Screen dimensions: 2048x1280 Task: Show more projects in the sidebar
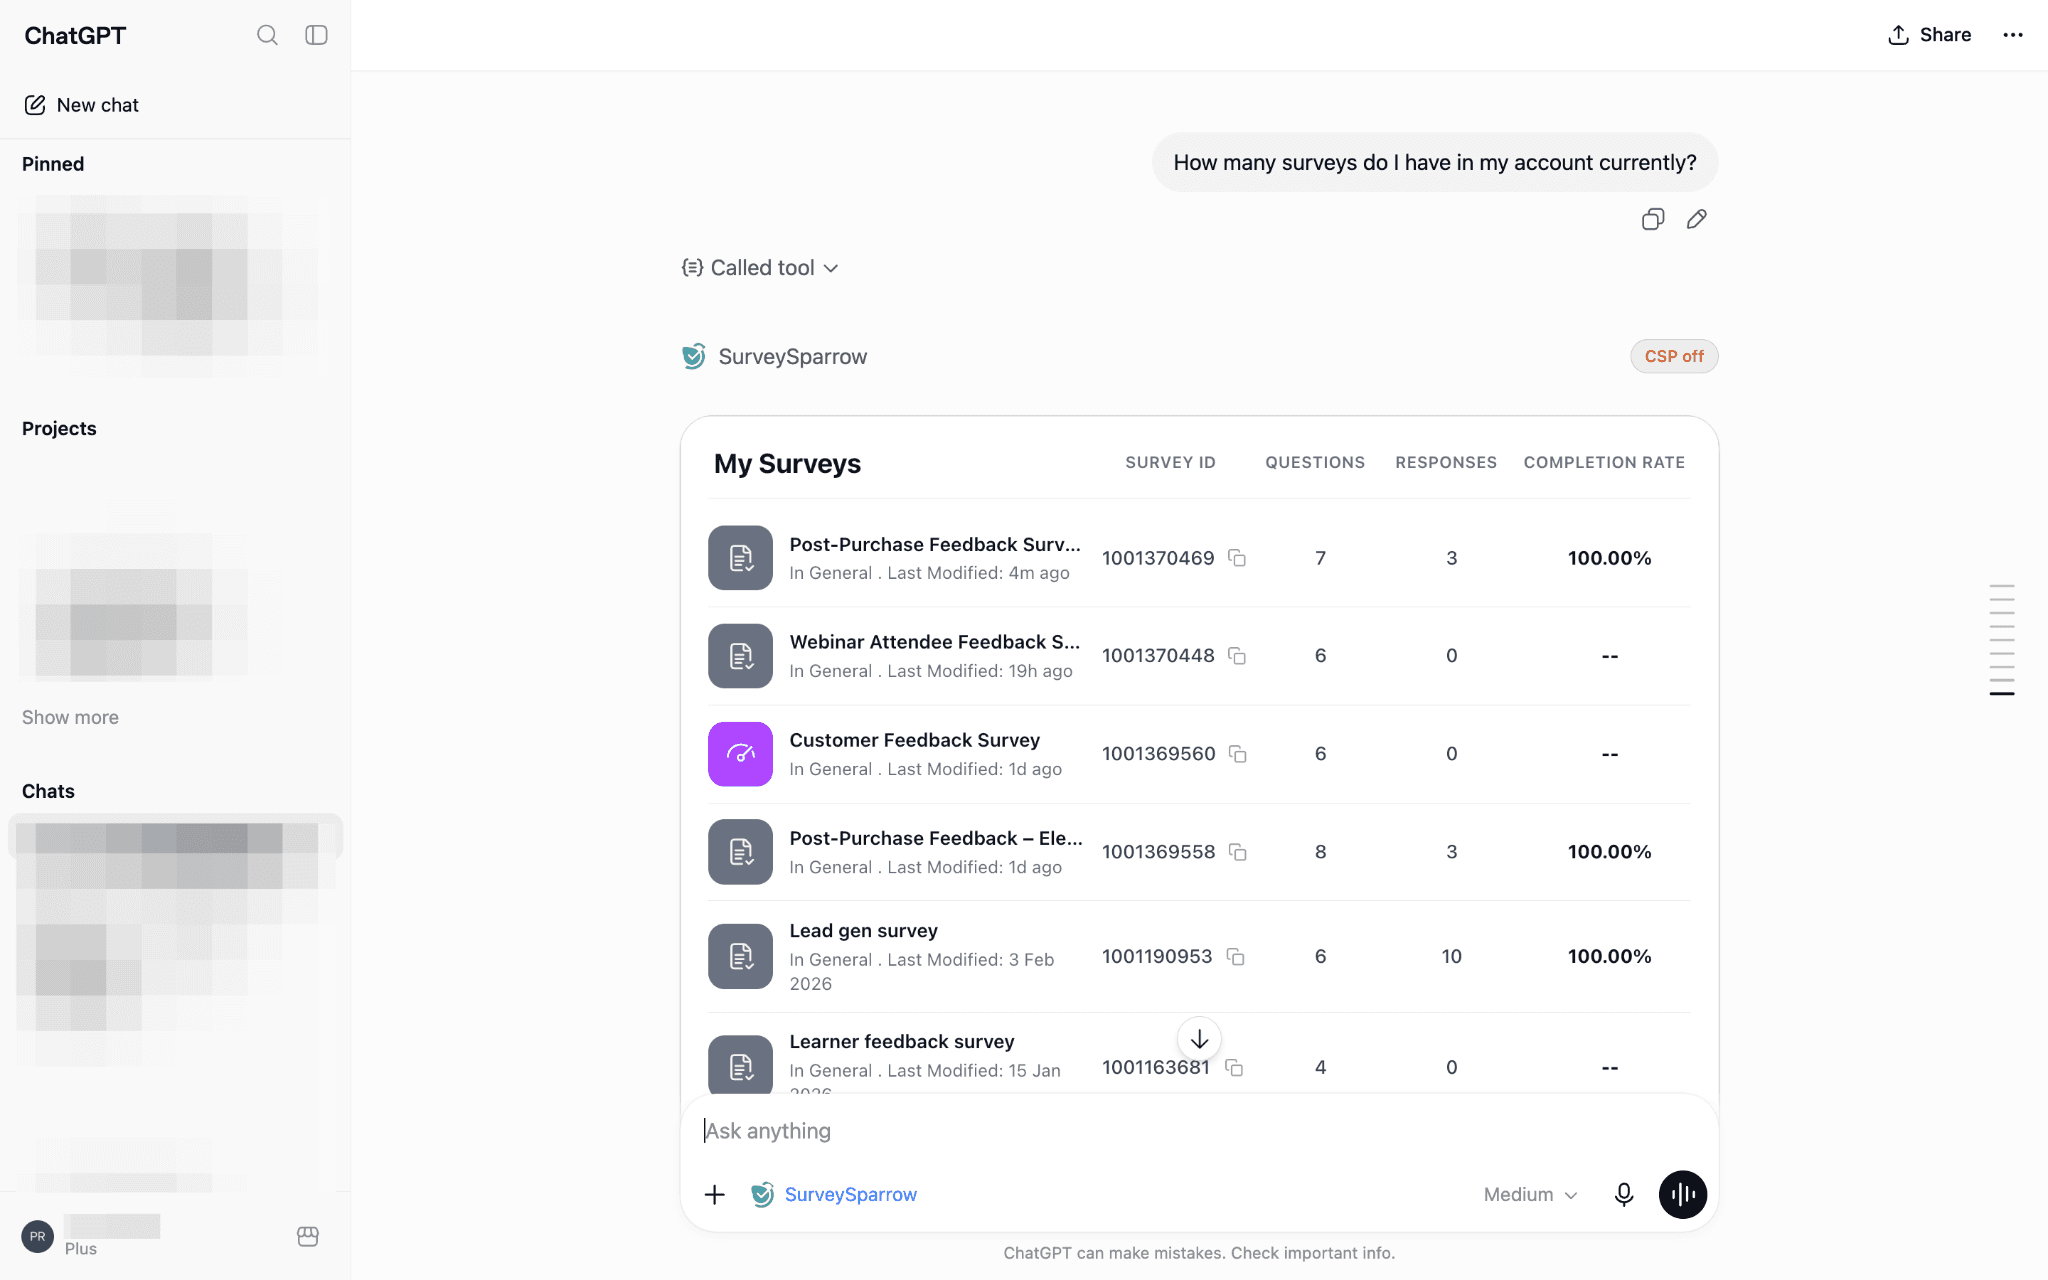coord(70,717)
